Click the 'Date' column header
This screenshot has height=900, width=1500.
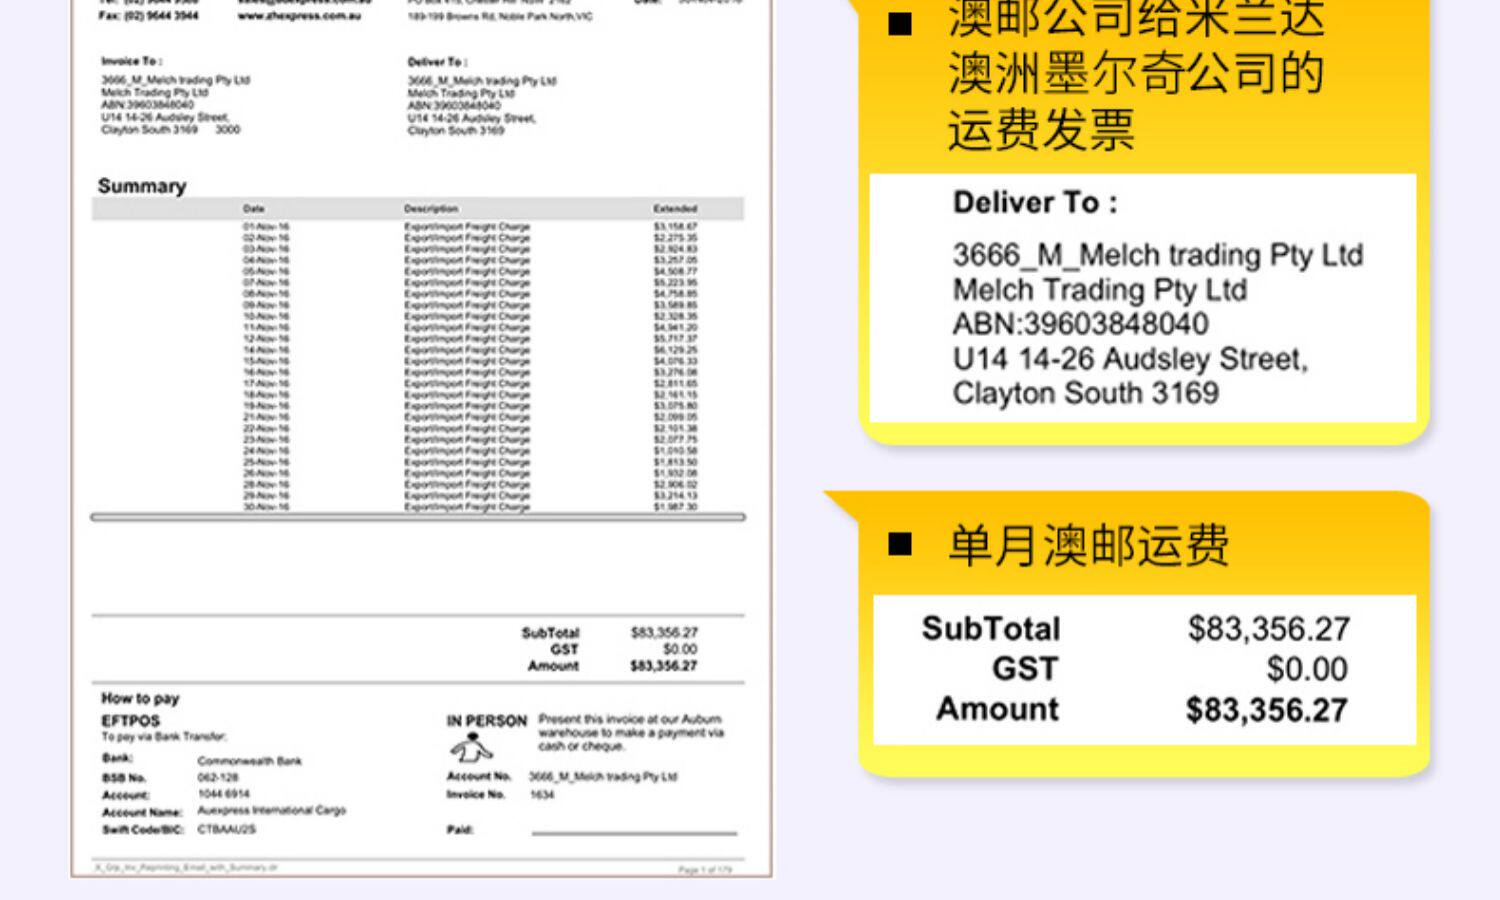point(254,209)
